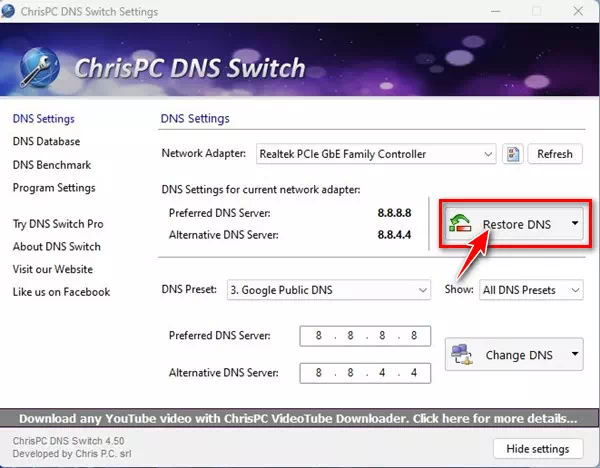
Task: Click the Developed by Chris P.C. srl text
Action: [72, 454]
